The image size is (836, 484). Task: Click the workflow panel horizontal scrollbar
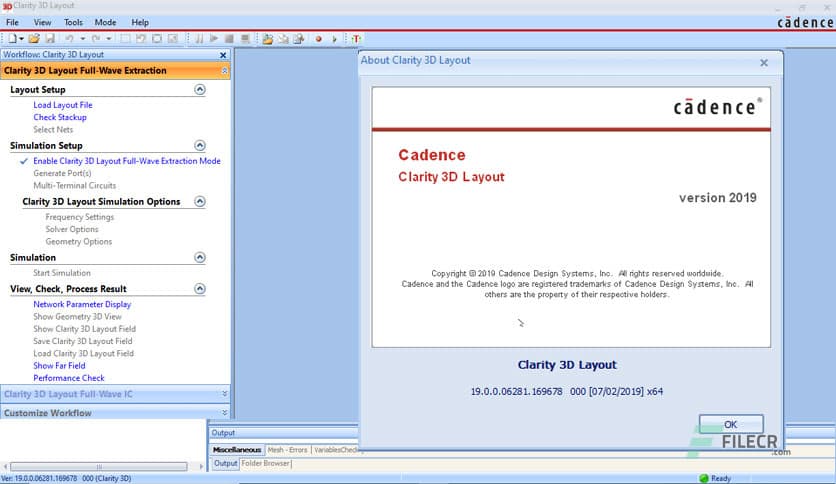coord(99,466)
